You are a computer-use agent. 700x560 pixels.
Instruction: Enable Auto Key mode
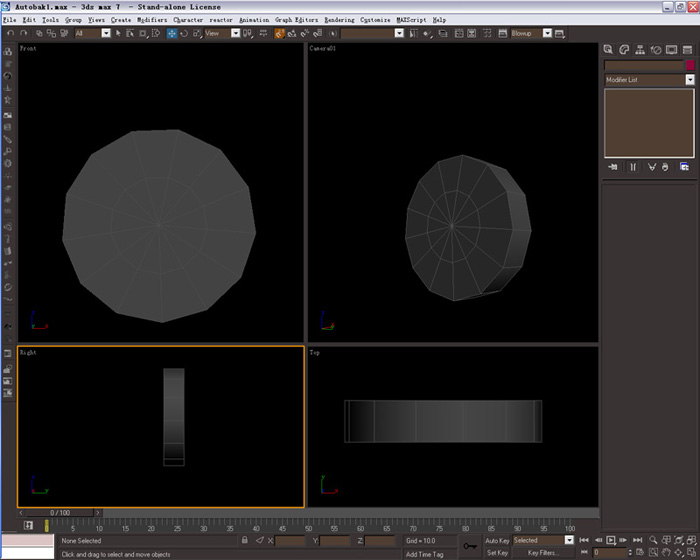point(497,540)
